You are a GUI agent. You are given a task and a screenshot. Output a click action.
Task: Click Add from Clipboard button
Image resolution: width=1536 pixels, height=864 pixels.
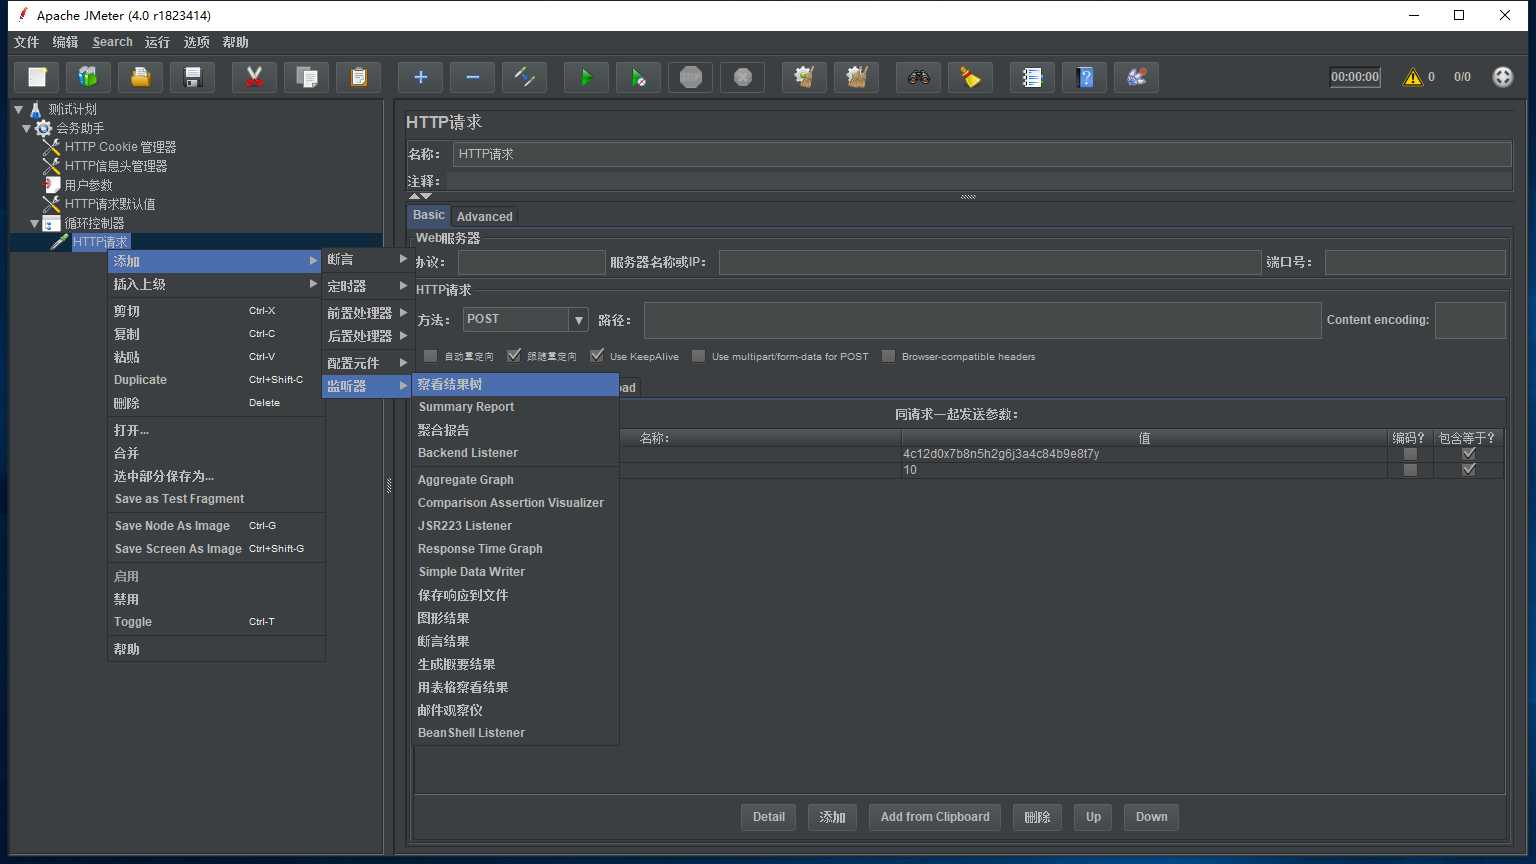[935, 817]
